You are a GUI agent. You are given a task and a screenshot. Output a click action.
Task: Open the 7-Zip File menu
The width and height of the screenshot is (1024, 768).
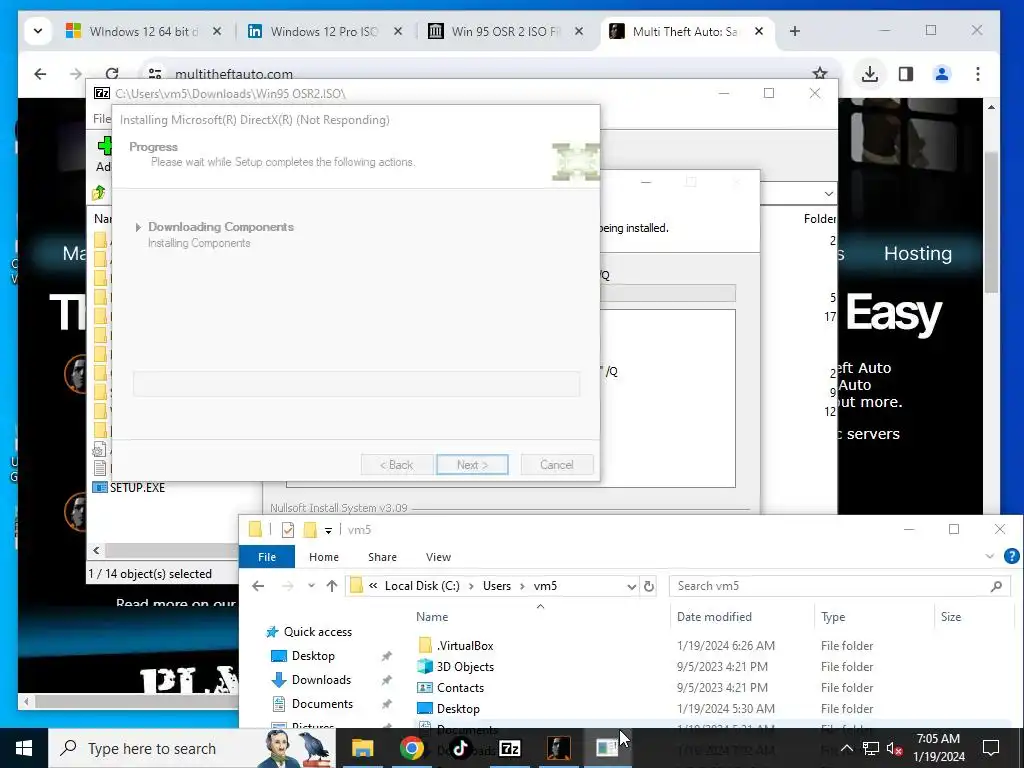pyautogui.click(x=102, y=119)
